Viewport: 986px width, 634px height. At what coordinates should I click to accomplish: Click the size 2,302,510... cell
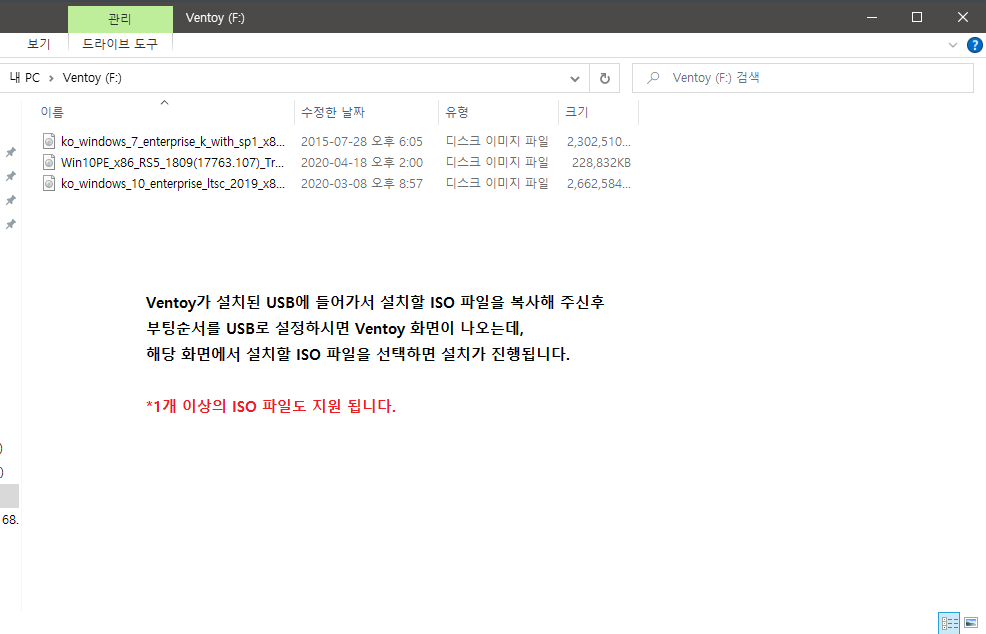pyautogui.click(x=599, y=142)
